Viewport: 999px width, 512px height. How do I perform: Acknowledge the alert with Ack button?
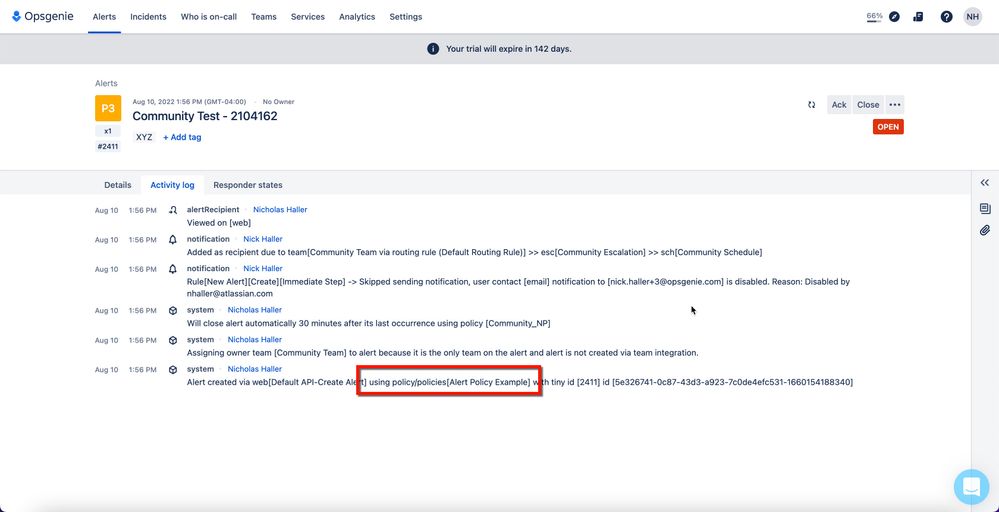pyautogui.click(x=839, y=104)
